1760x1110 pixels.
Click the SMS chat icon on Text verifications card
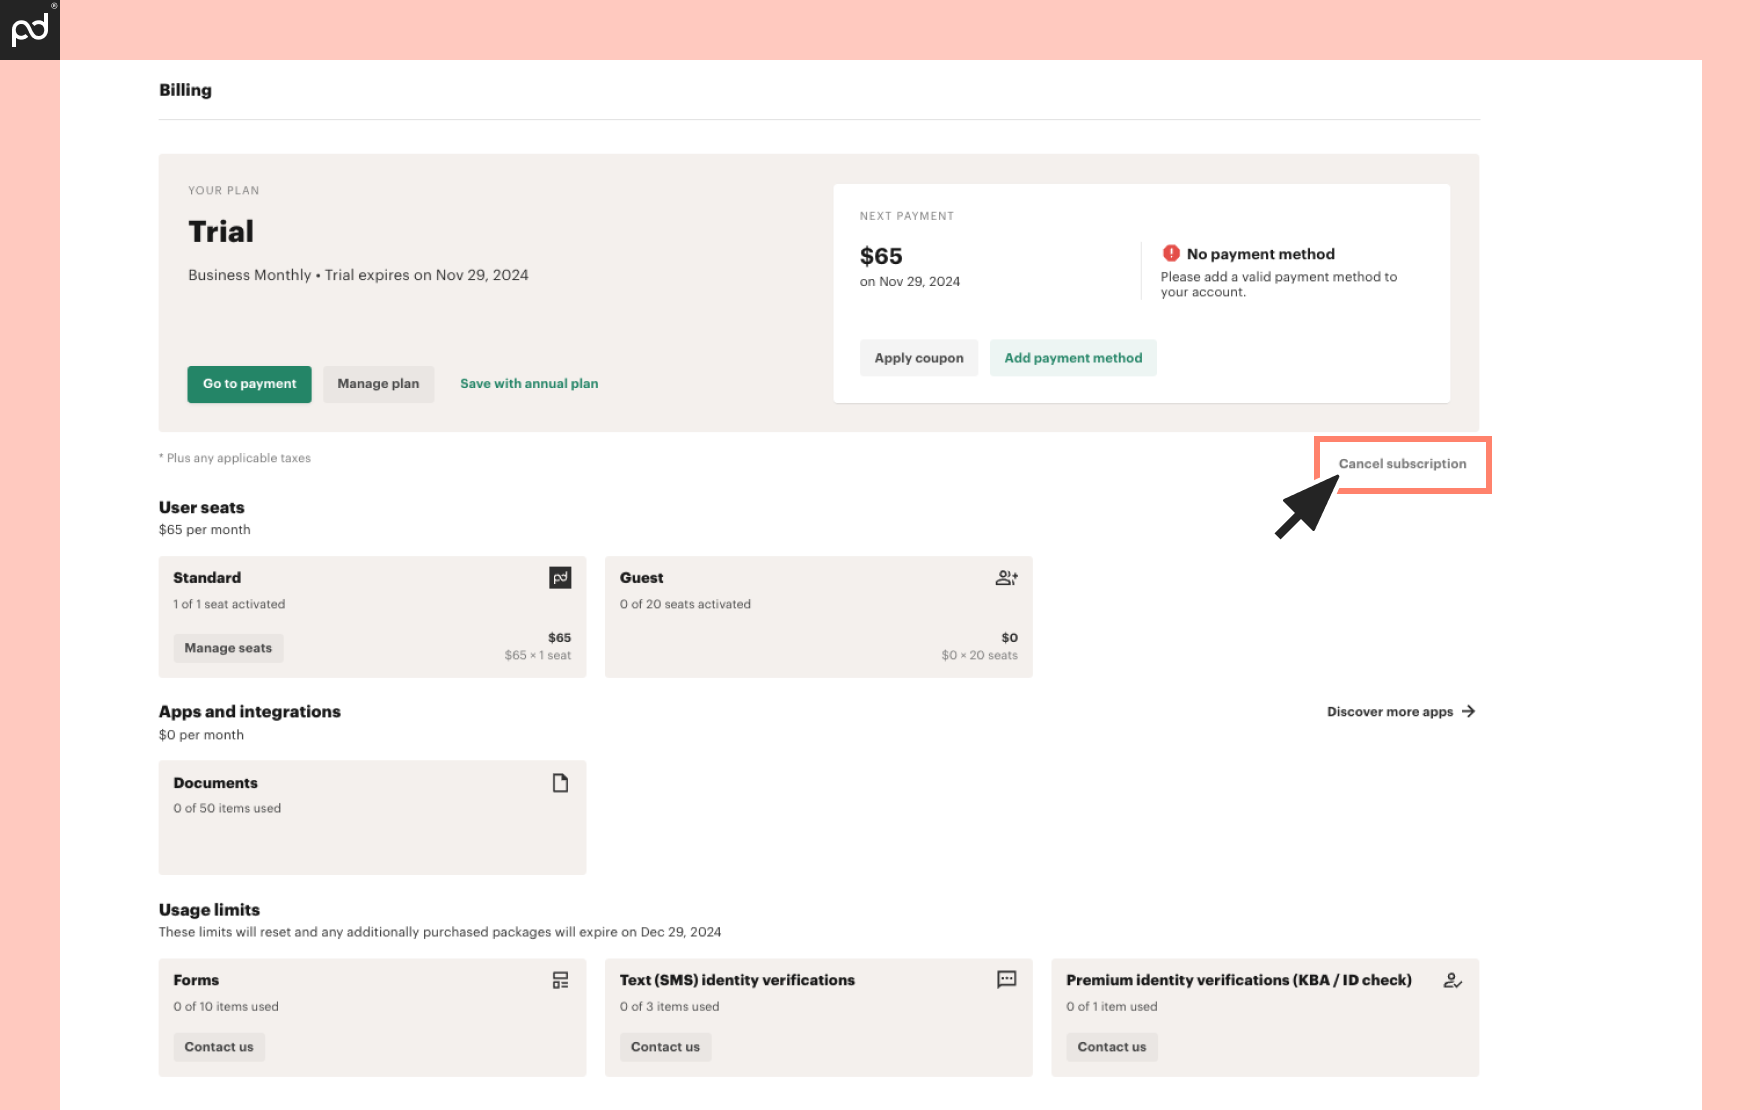pos(1007,980)
